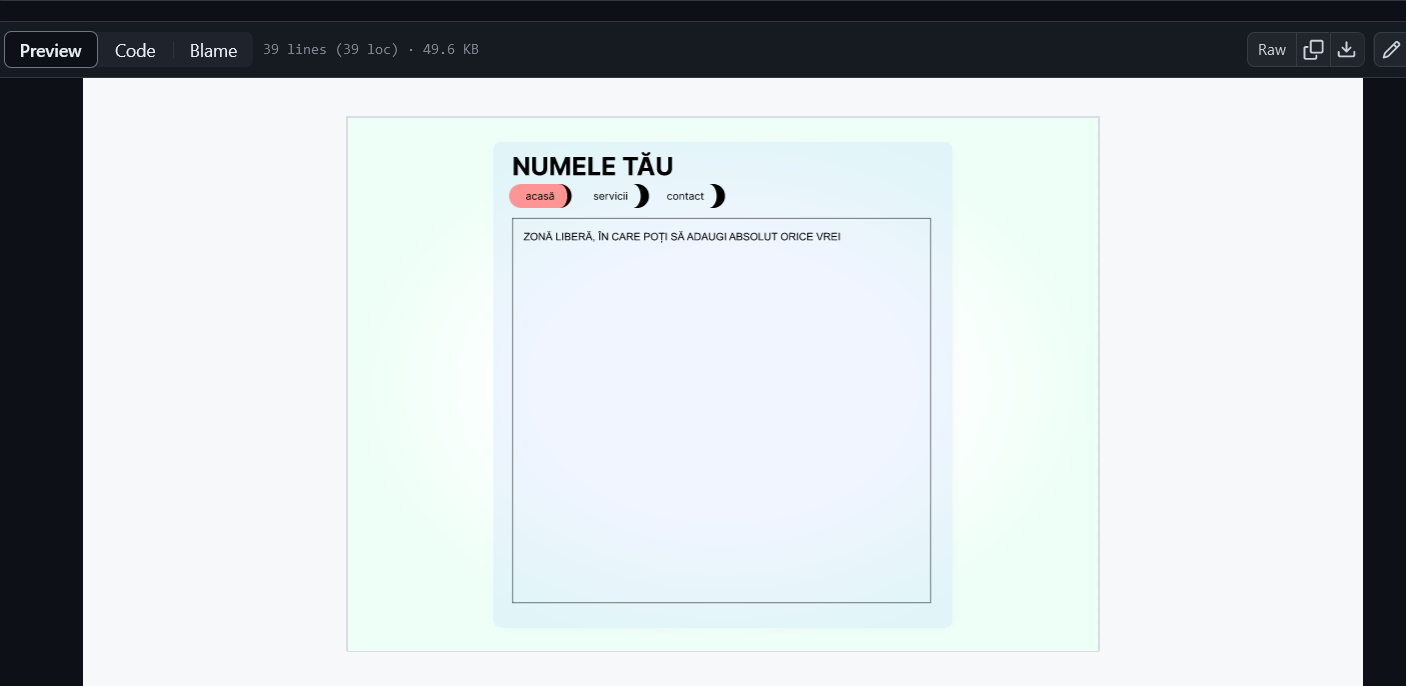Image resolution: width=1406 pixels, height=686 pixels.
Task: Click the crescent icon after contact
Action: click(x=717, y=196)
